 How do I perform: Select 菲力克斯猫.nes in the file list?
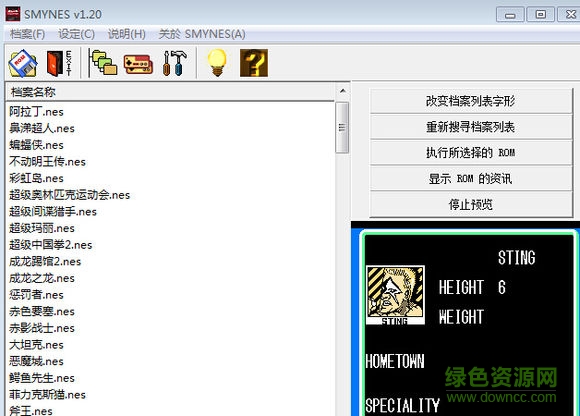pos(47,395)
